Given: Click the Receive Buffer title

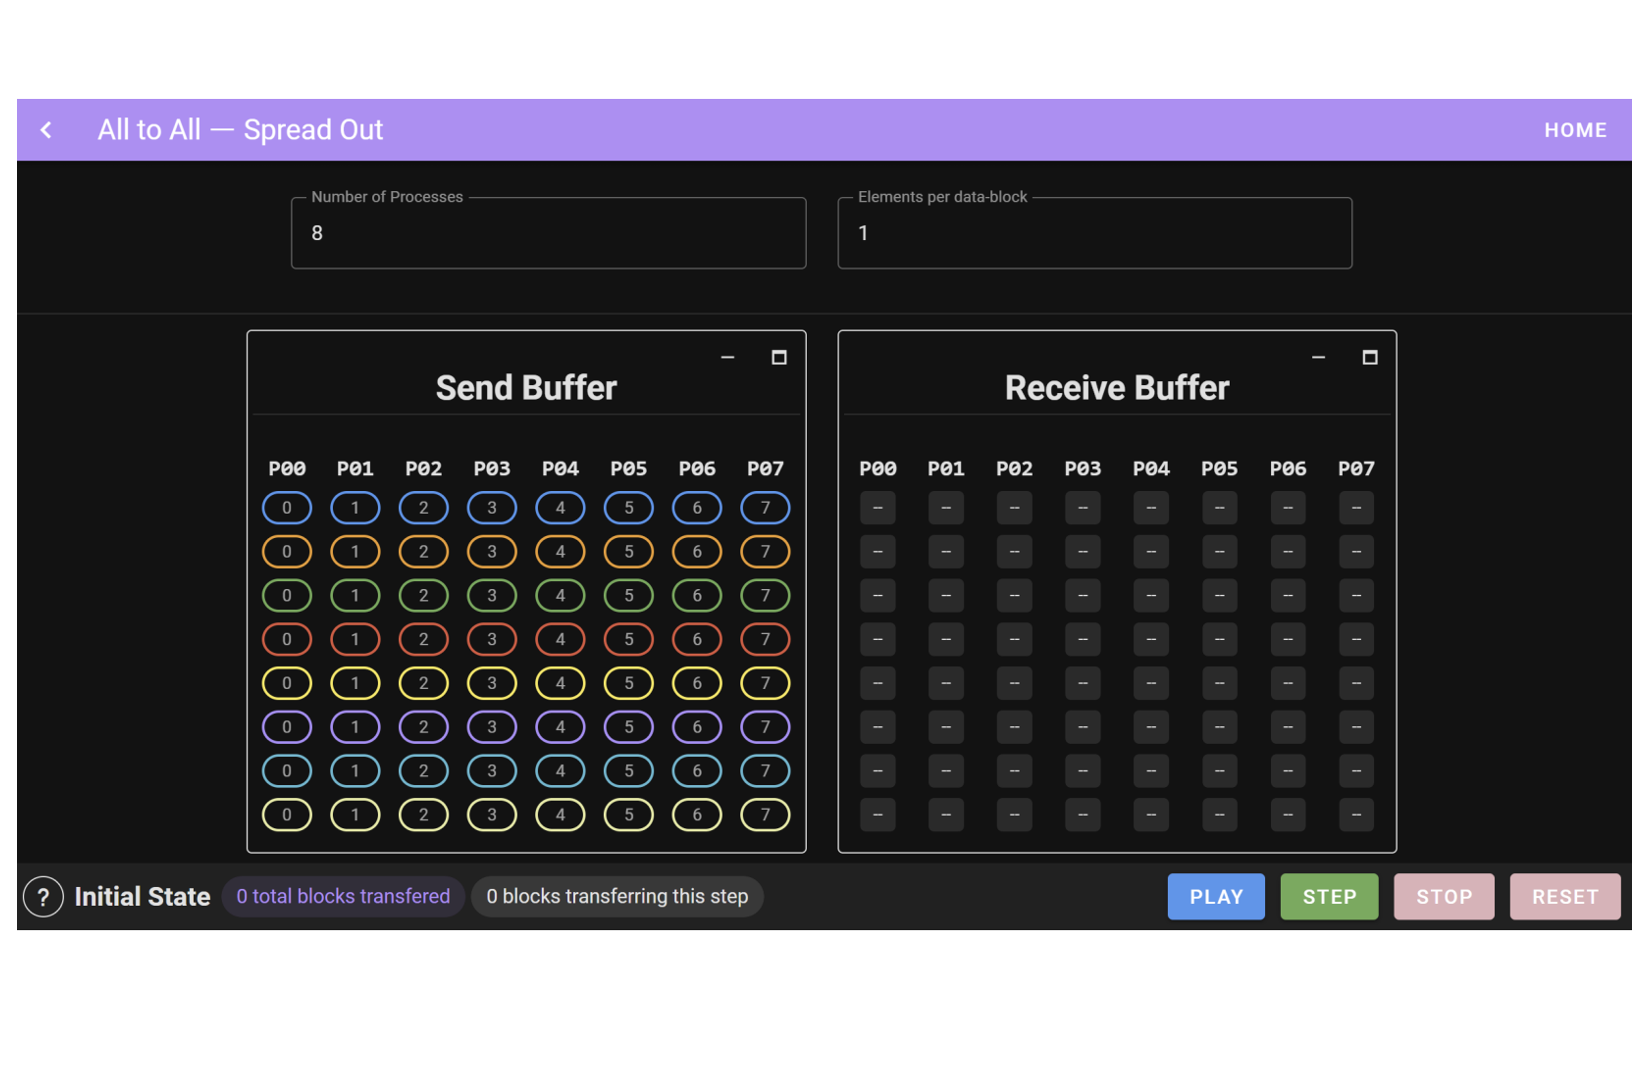Looking at the screenshot, I should (1117, 388).
